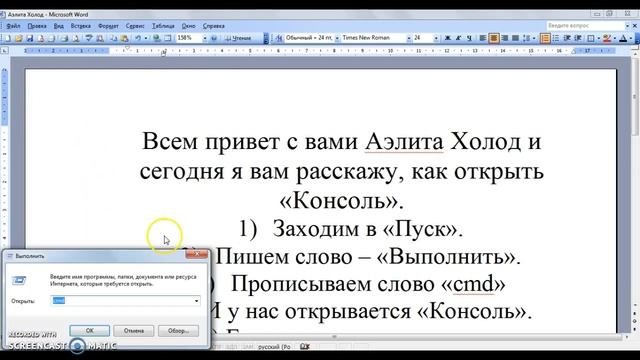Viewport: 640px width, 360px height.
Task: Toggle the numbered list button
Action: click(545, 38)
